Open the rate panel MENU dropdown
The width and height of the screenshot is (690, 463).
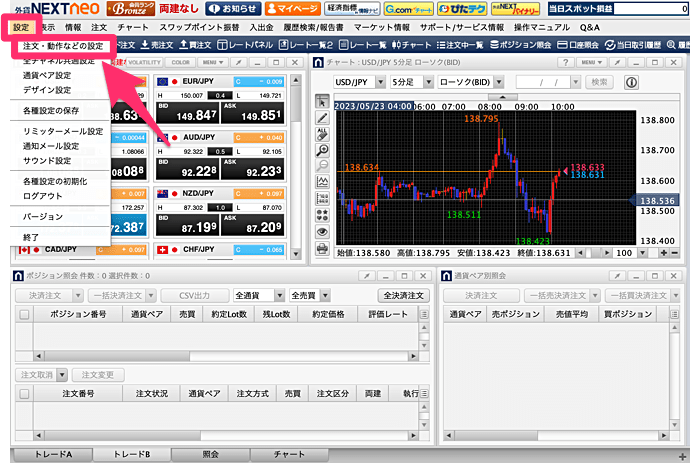[x=213, y=62]
